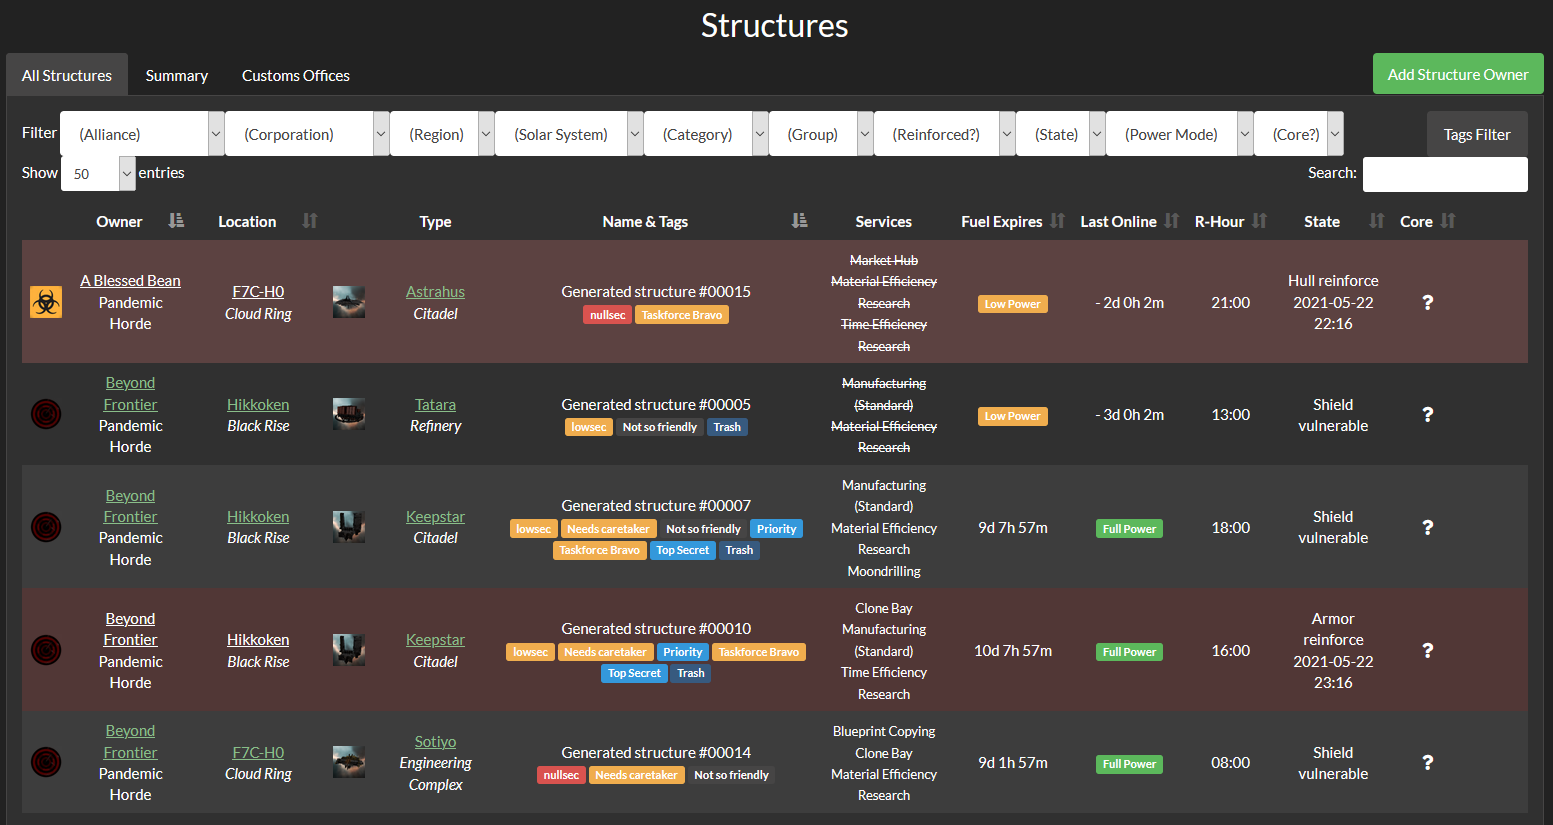This screenshot has height=825, width=1553.
Task: Switch to the Summary tab
Action: [176, 74]
